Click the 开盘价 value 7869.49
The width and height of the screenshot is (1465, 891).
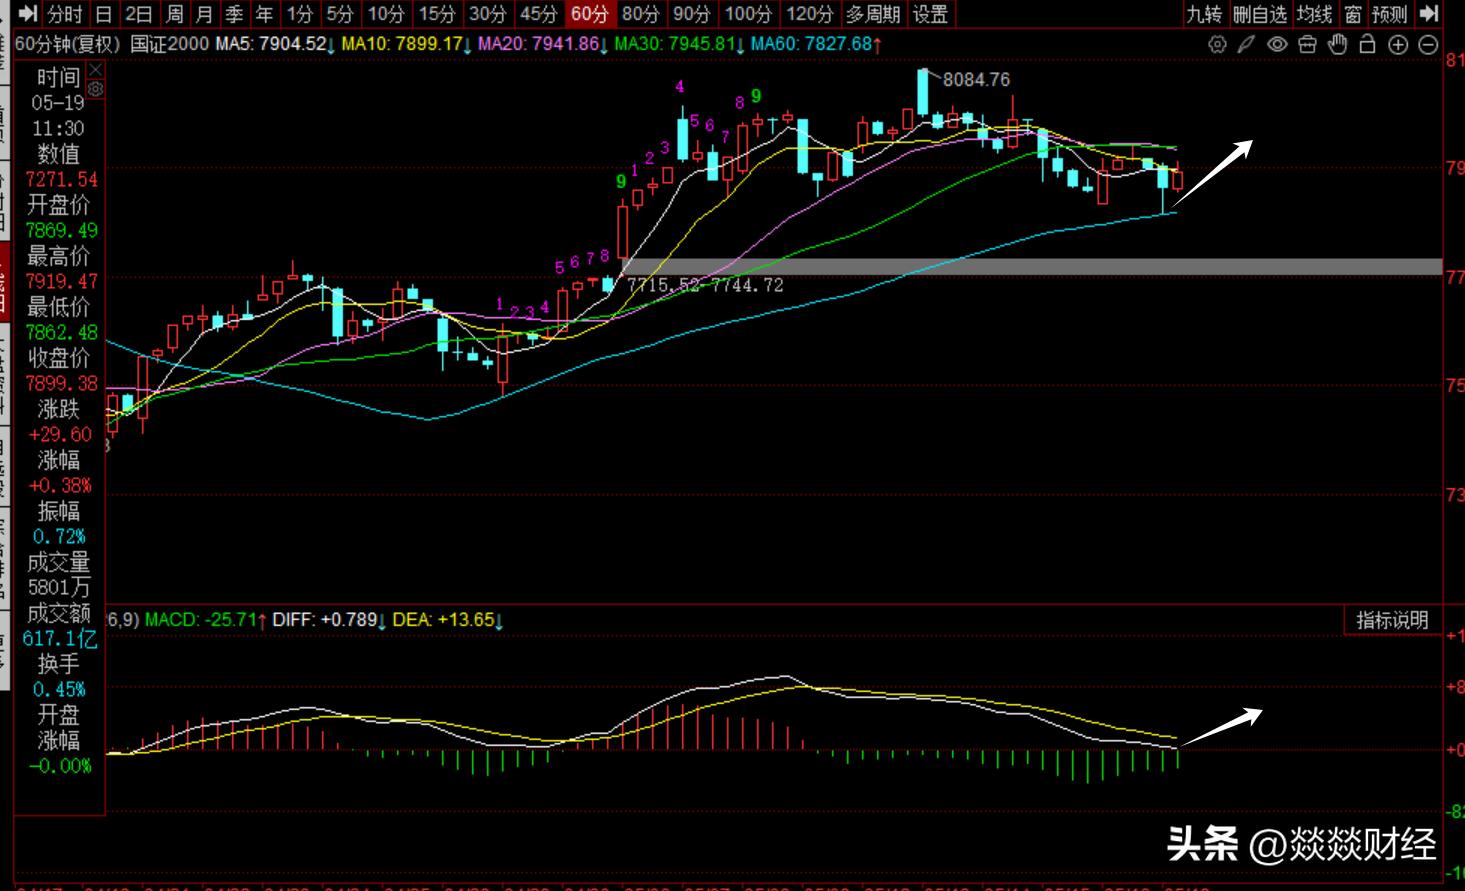pos(61,230)
